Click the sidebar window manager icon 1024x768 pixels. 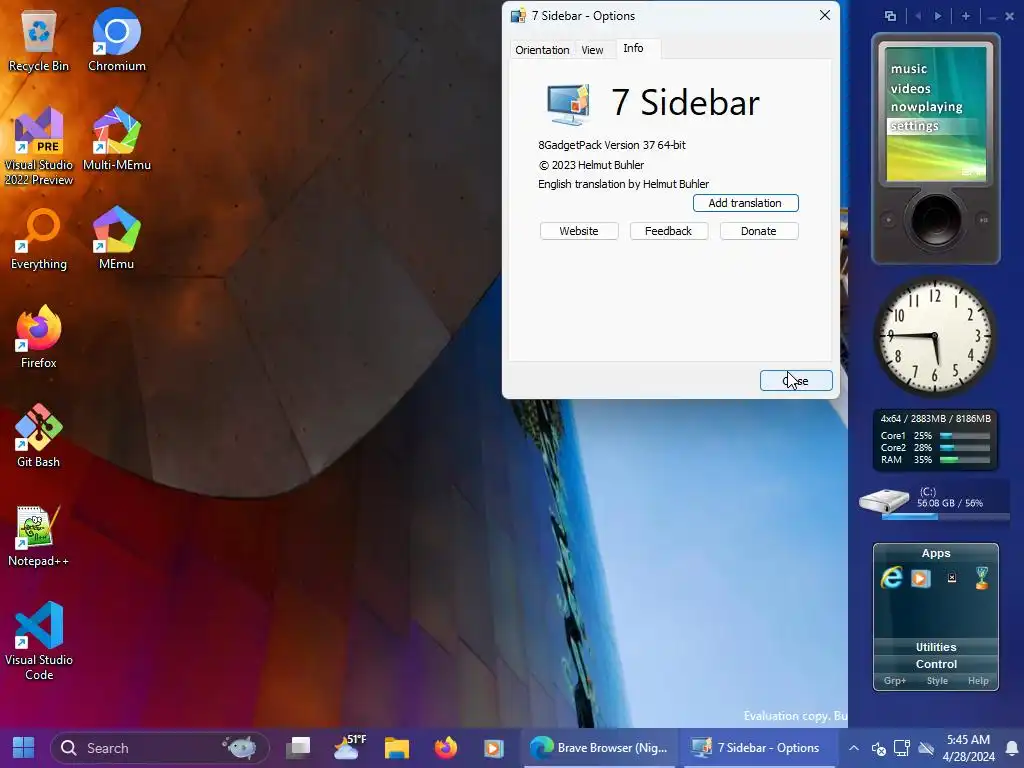tap(890, 16)
